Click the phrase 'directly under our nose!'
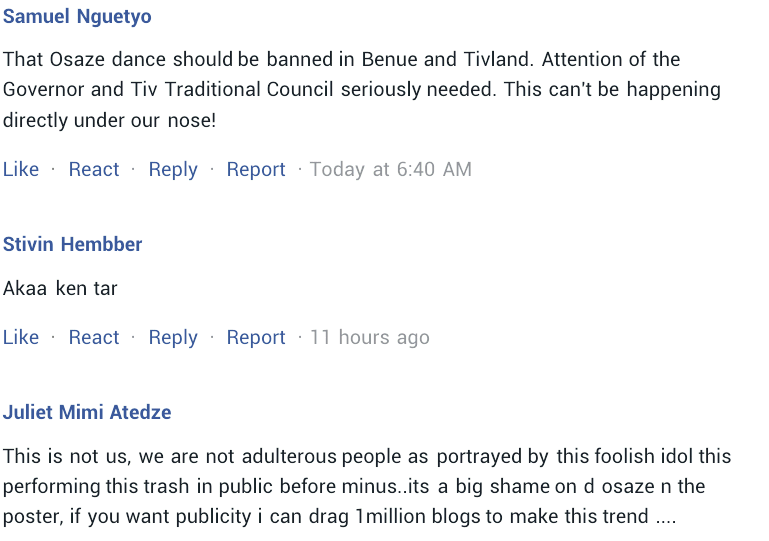This screenshot has height=541, width=769. click(109, 120)
